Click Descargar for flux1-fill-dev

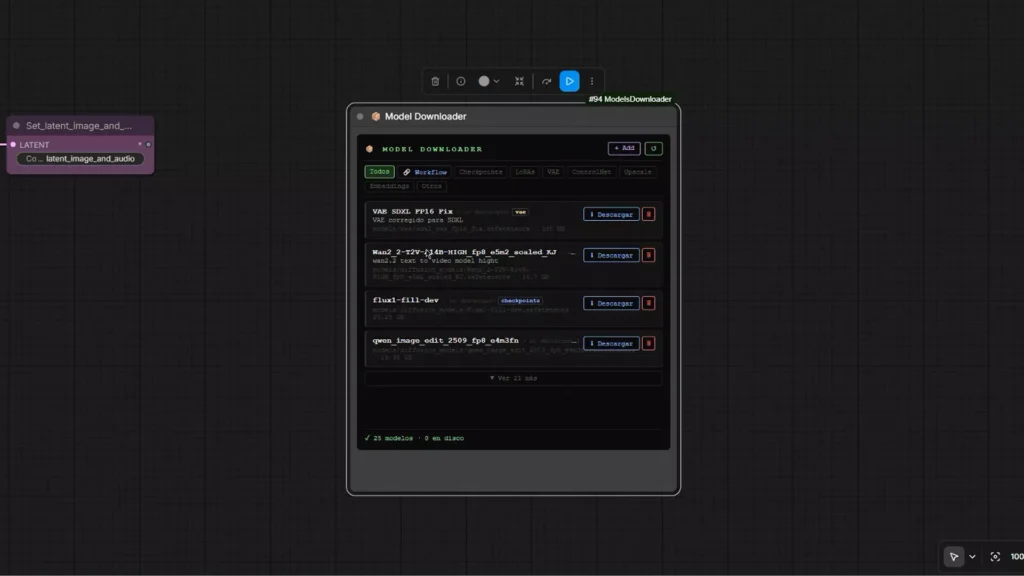coord(611,303)
